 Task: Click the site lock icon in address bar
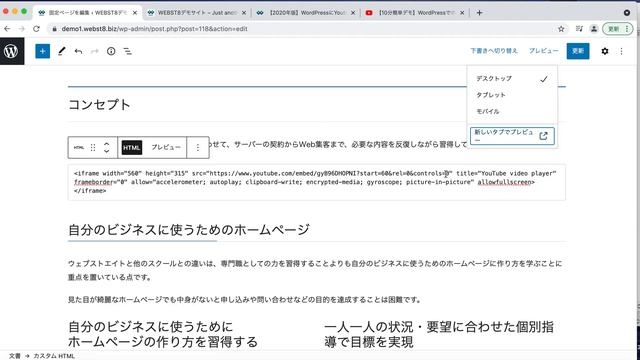pos(54,29)
